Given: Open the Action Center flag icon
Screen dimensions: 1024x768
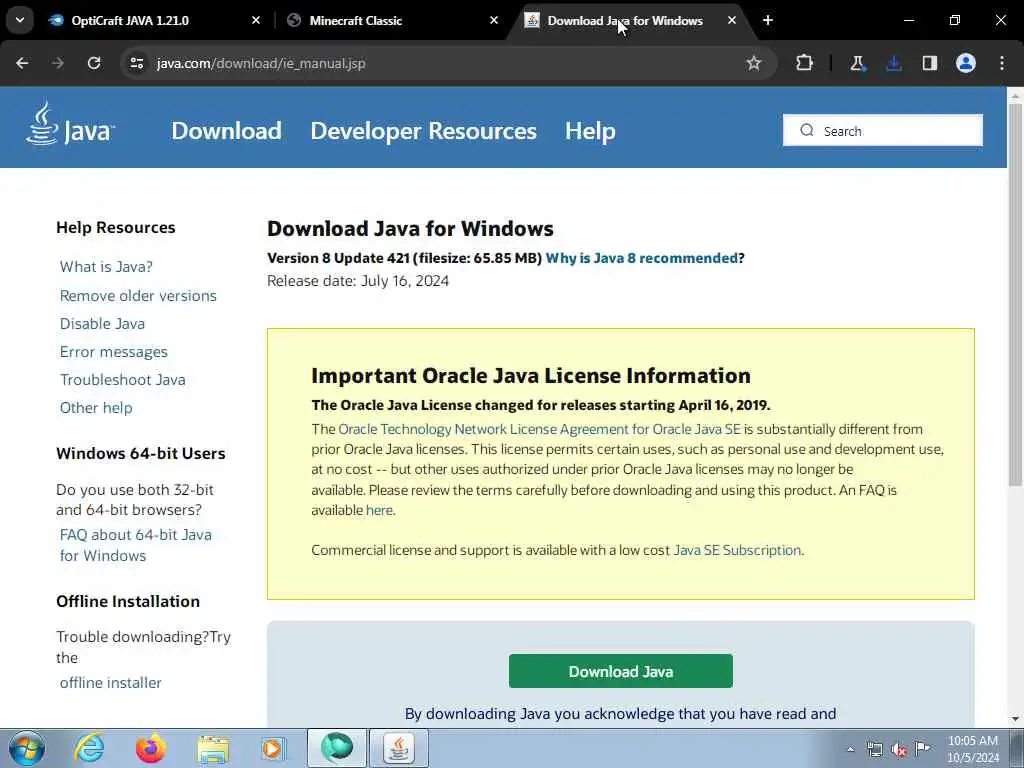Looking at the screenshot, I should pyautogui.click(x=922, y=748).
